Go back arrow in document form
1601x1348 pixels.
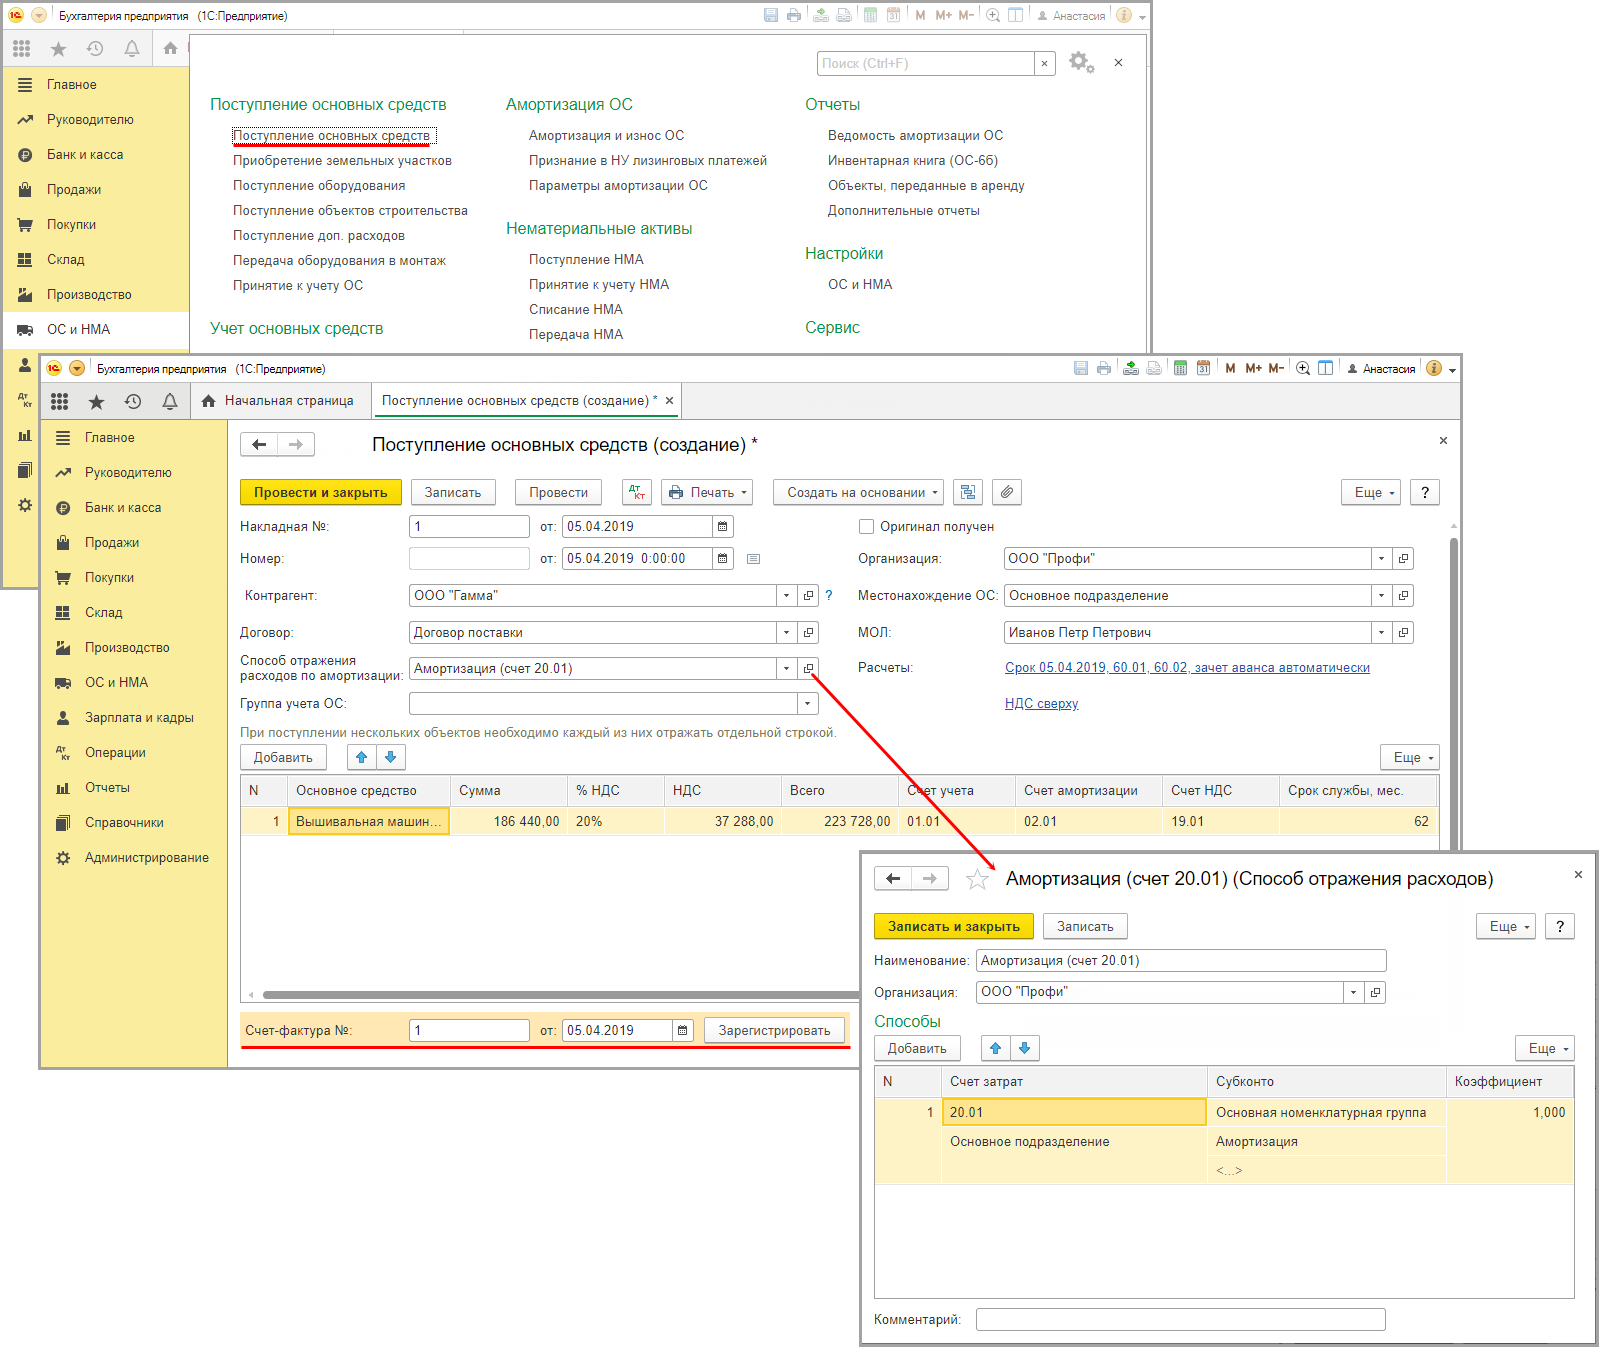pos(259,444)
